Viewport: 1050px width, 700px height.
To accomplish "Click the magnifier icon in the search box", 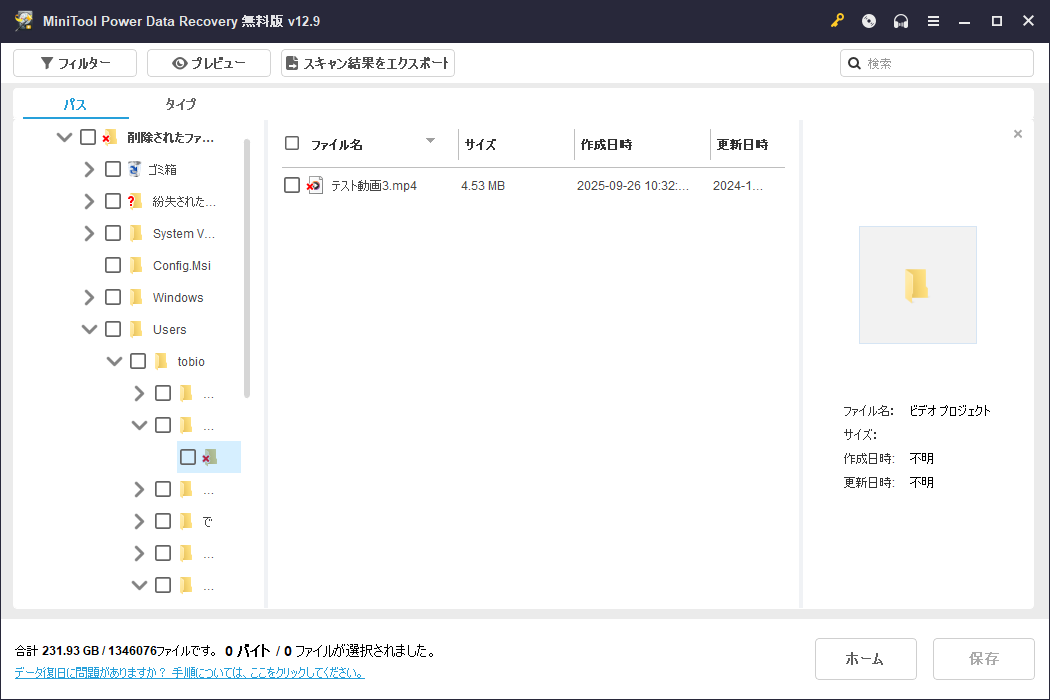I will point(854,63).
